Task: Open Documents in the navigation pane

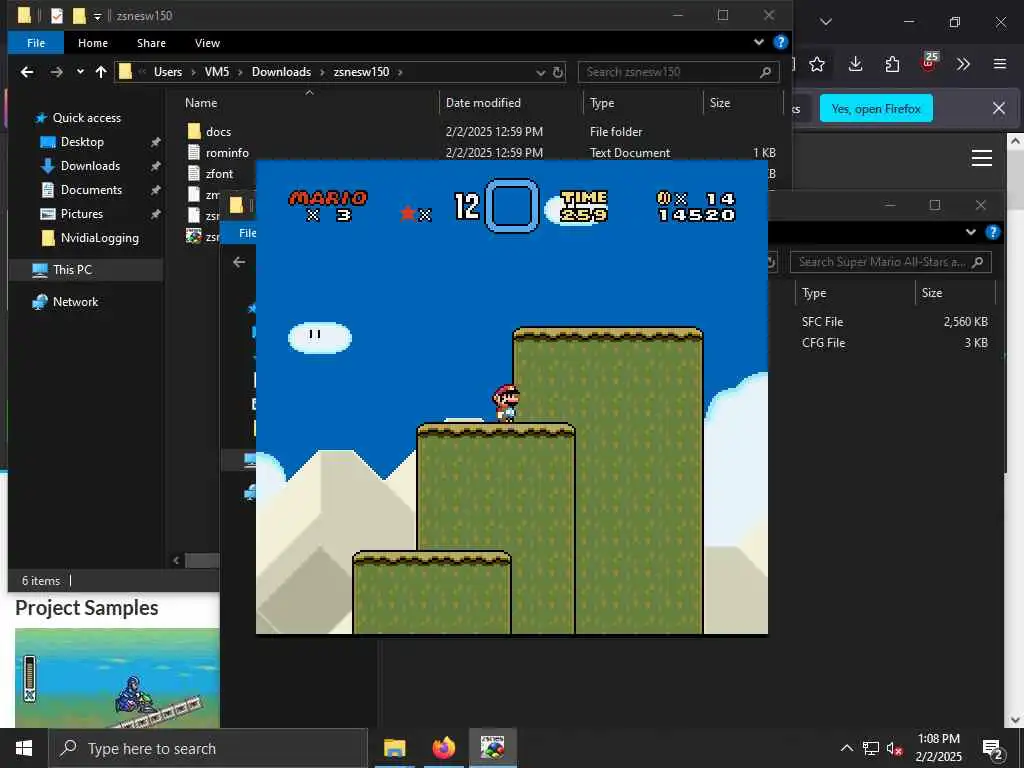Action: click(x=91, y=190)
